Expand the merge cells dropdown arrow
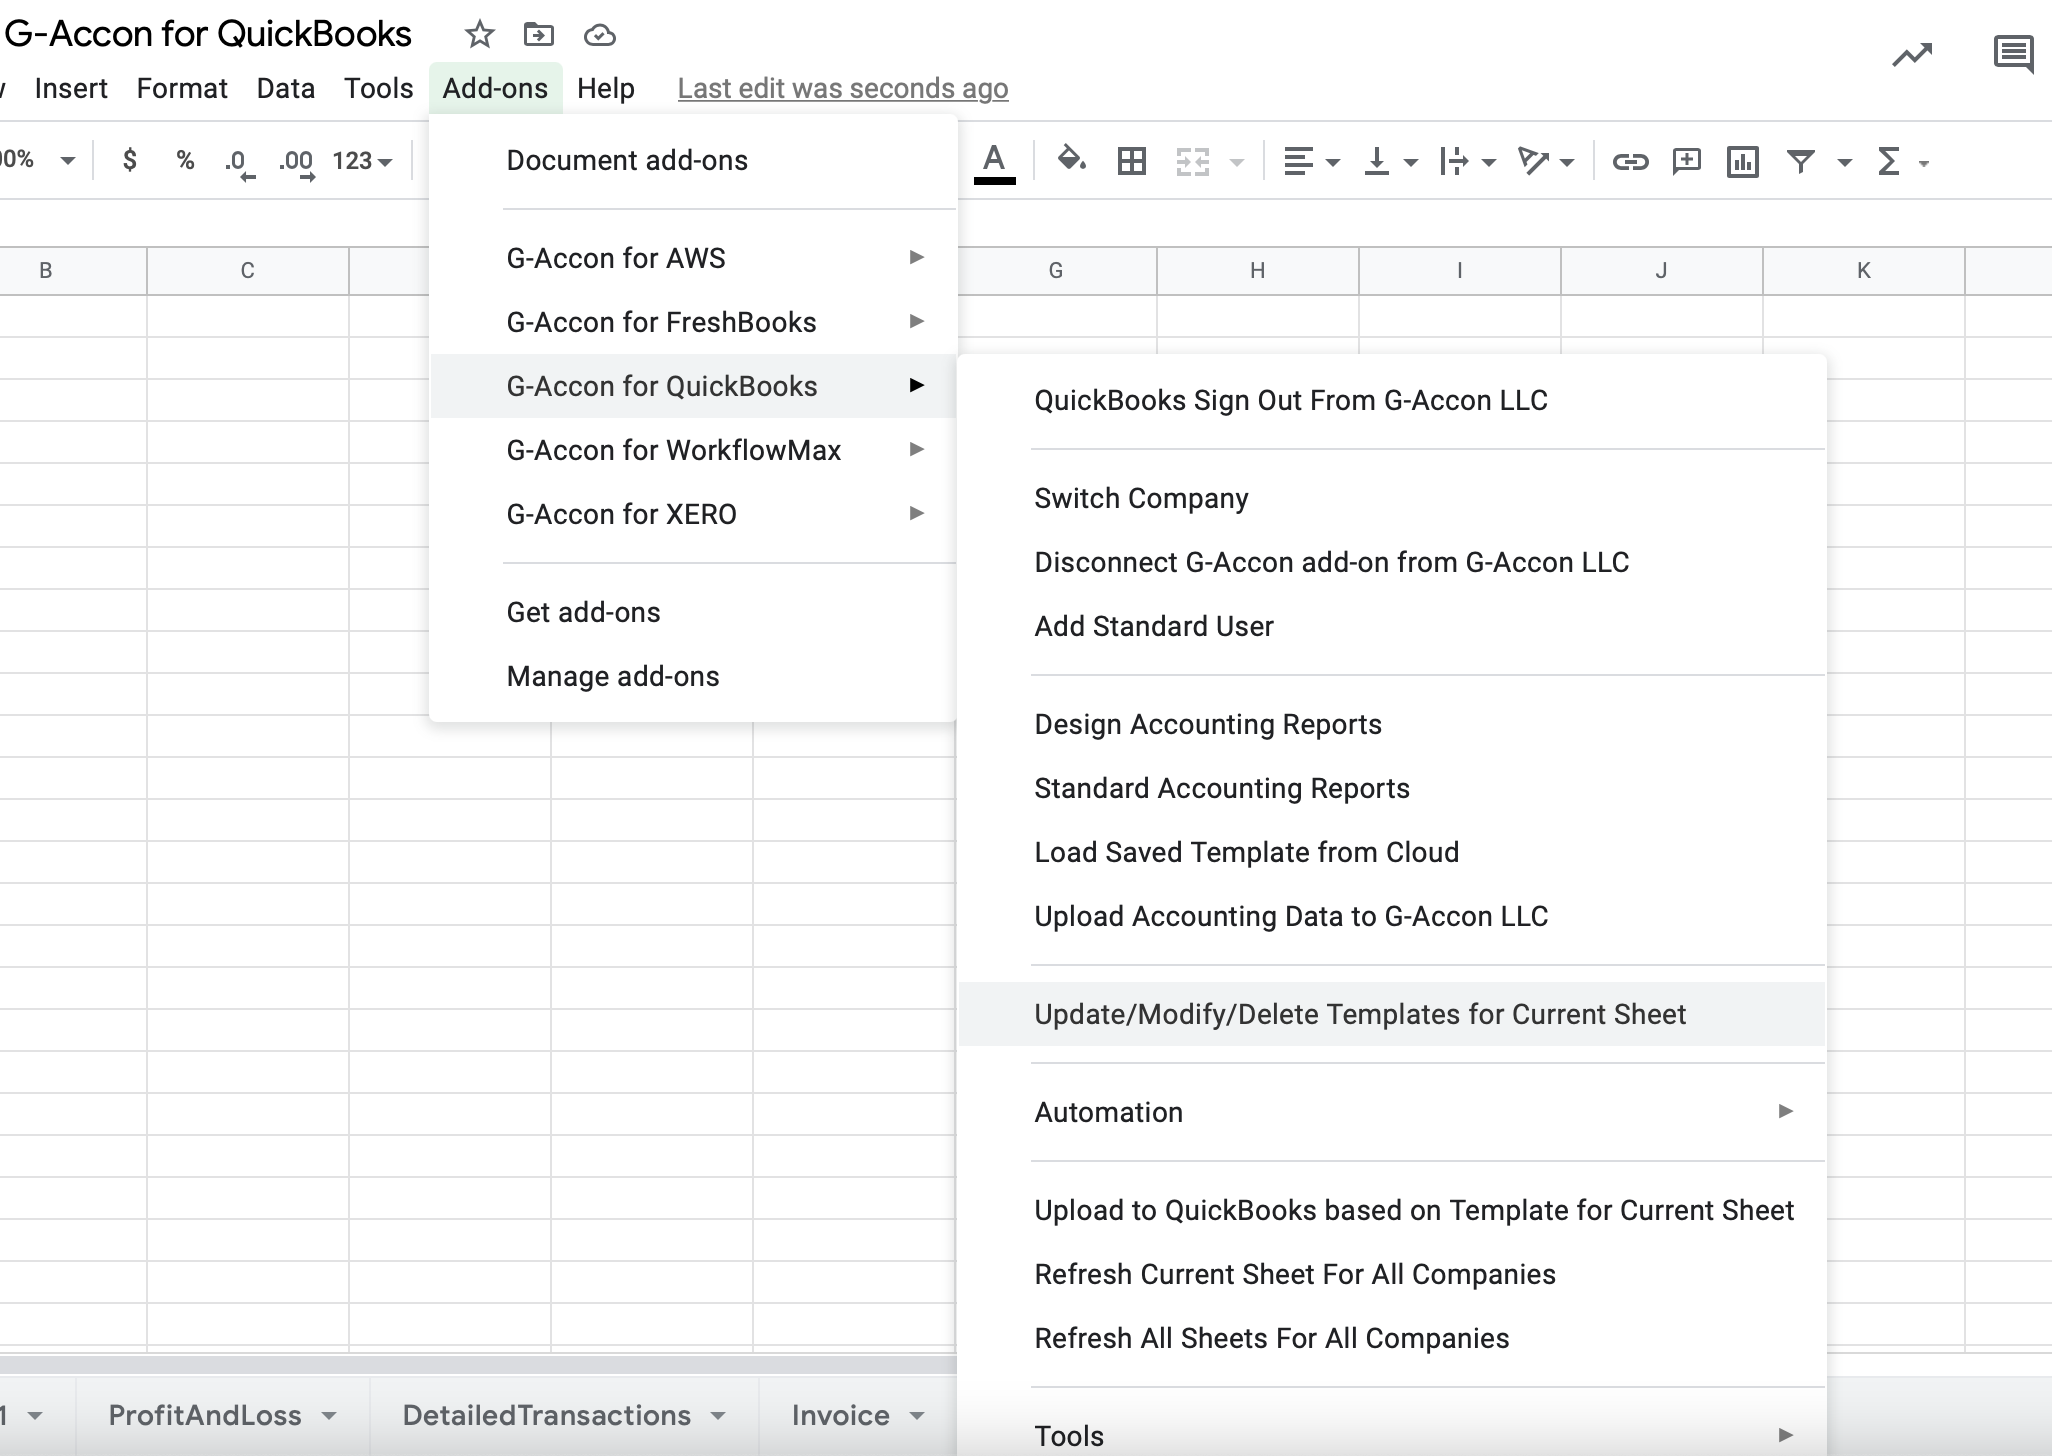The height and width of the screenshot is (1456, 2052). click(x=1237, y=162)
